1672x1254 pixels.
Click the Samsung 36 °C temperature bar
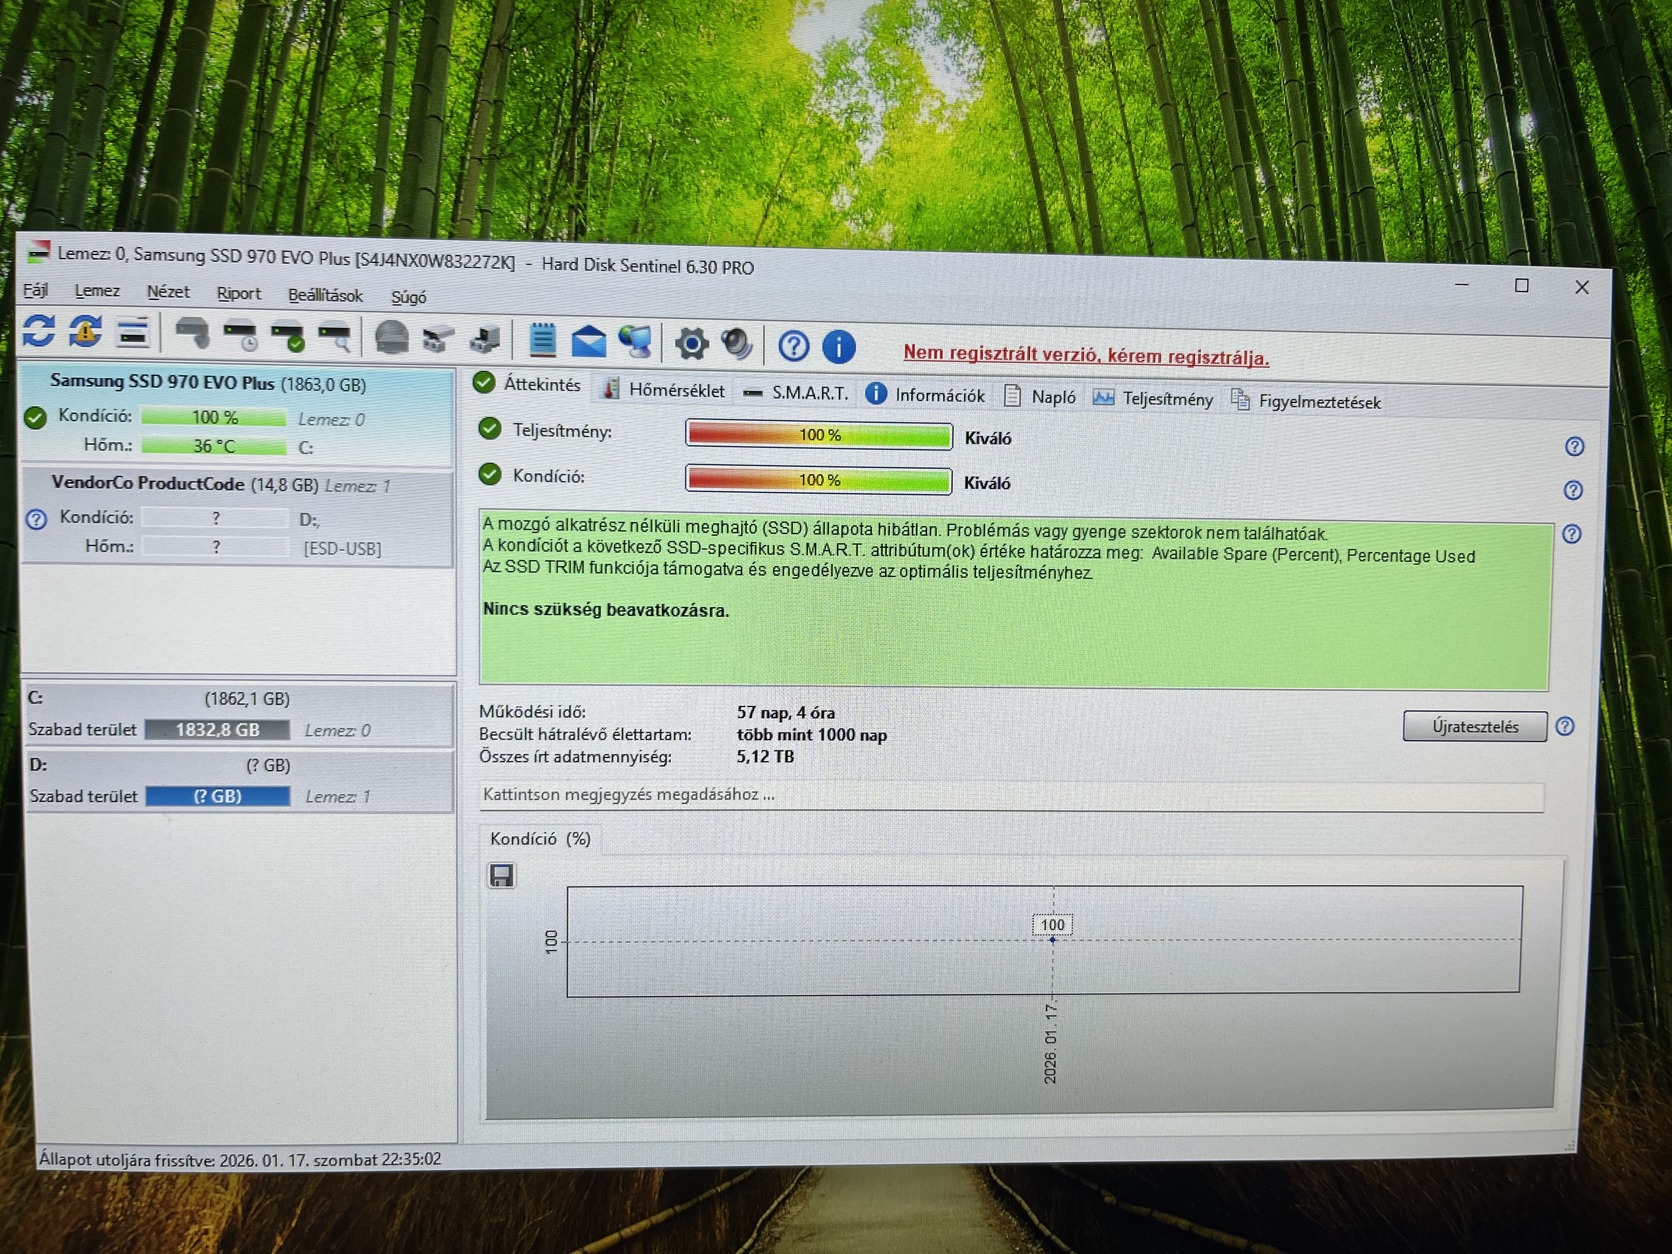pyautogui.click(x=214, y=446)
